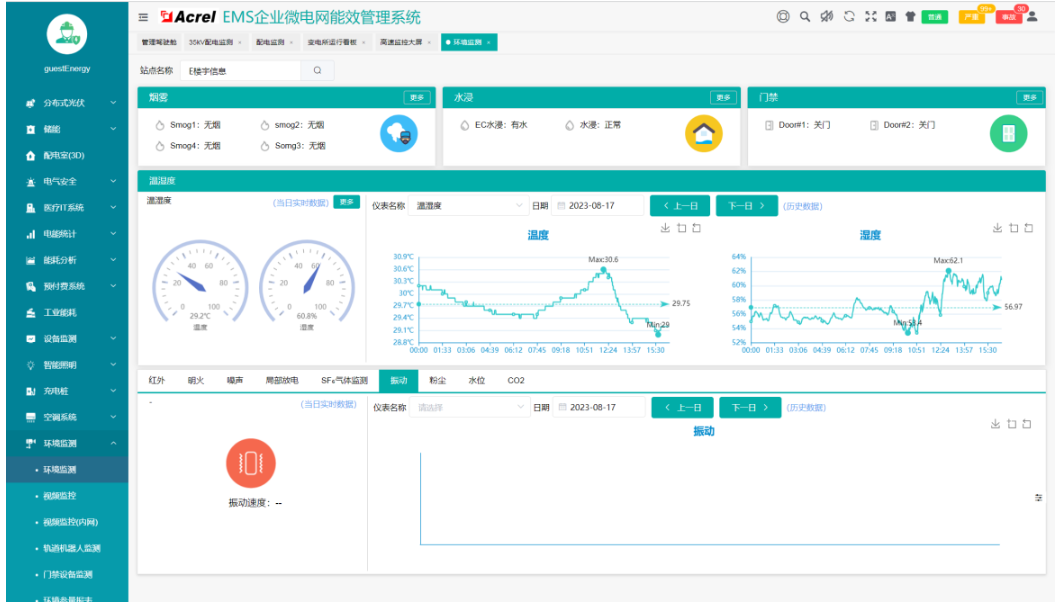The image size is (1055, 607).
Task: Expand the 医疗IT系统 sidebar menu
Action: (67, 208)
